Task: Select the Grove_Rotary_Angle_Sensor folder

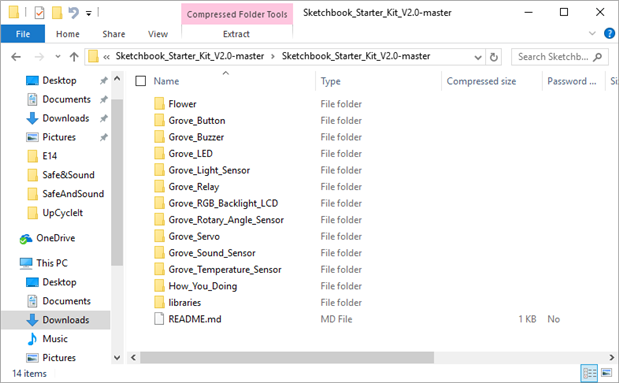Action: [x=219, y=220]
